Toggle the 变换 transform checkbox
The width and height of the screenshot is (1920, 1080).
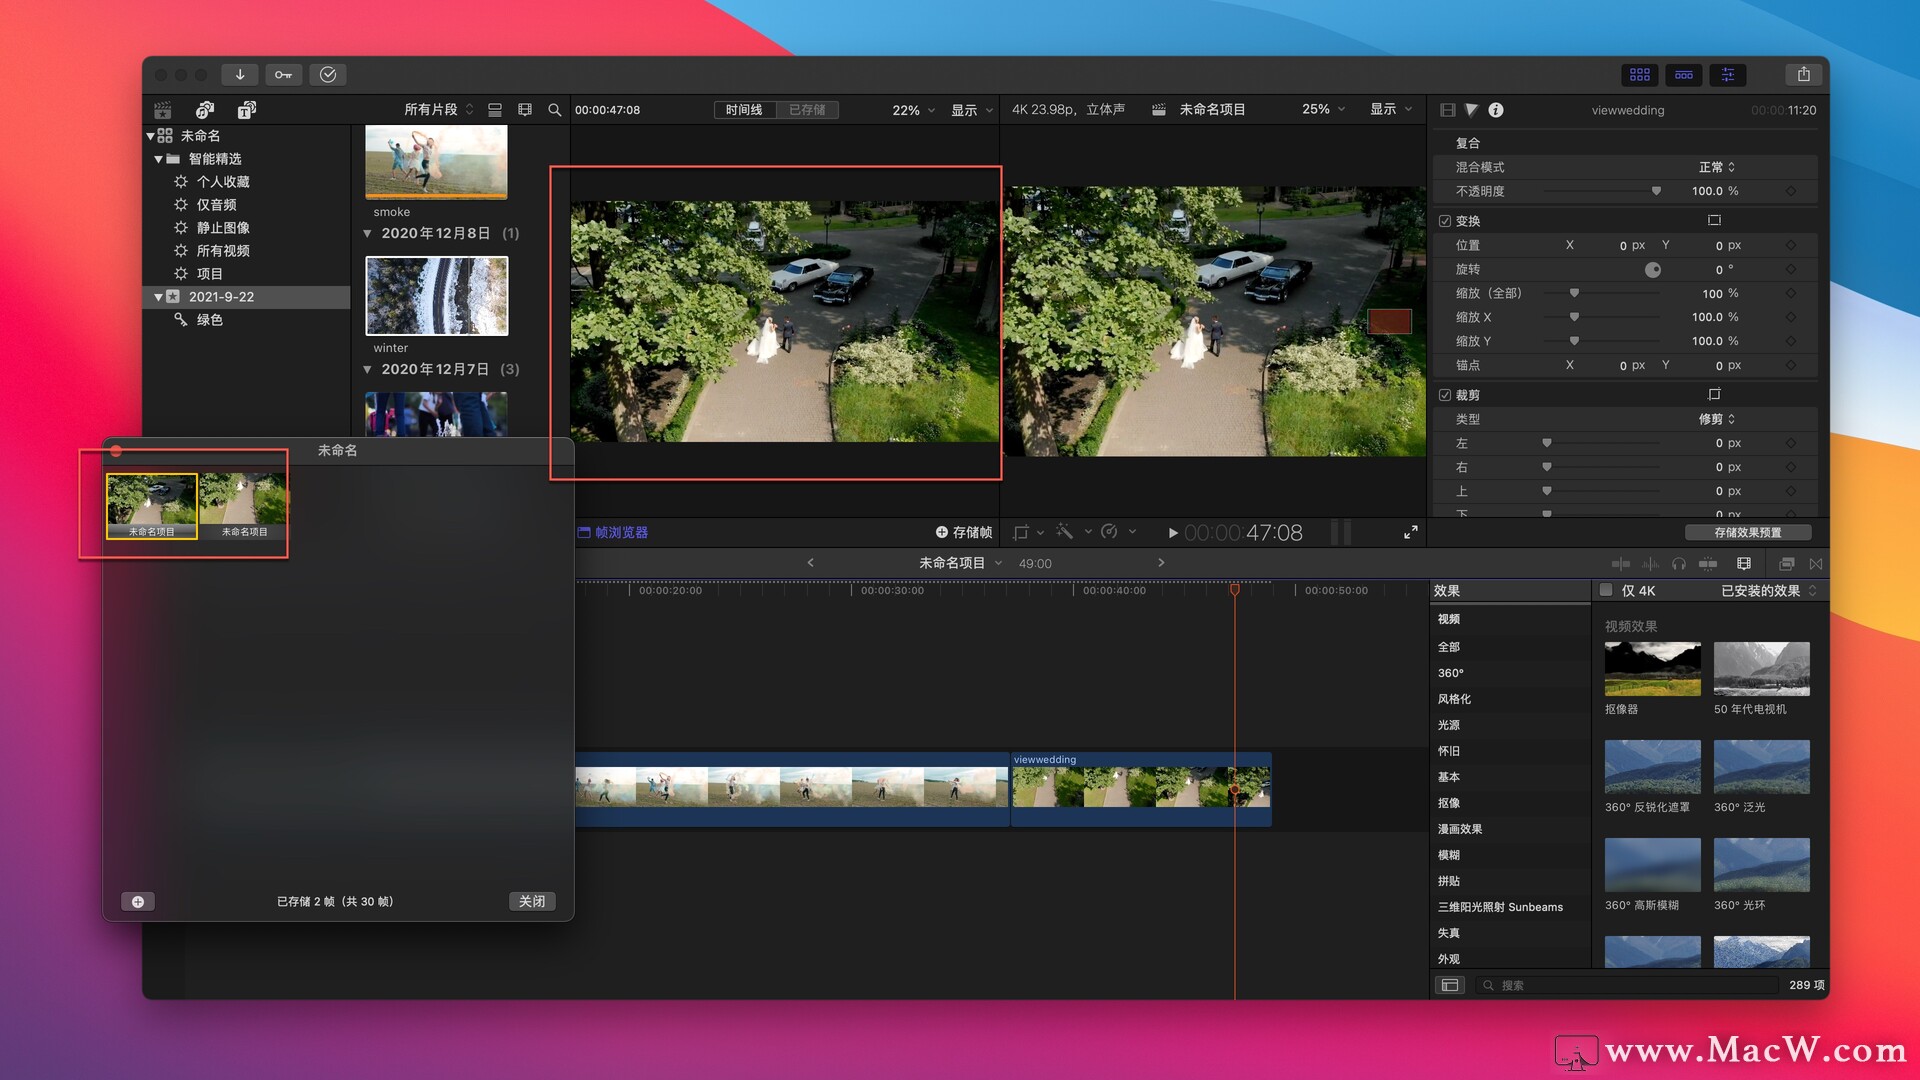(x=1445, y=221)
